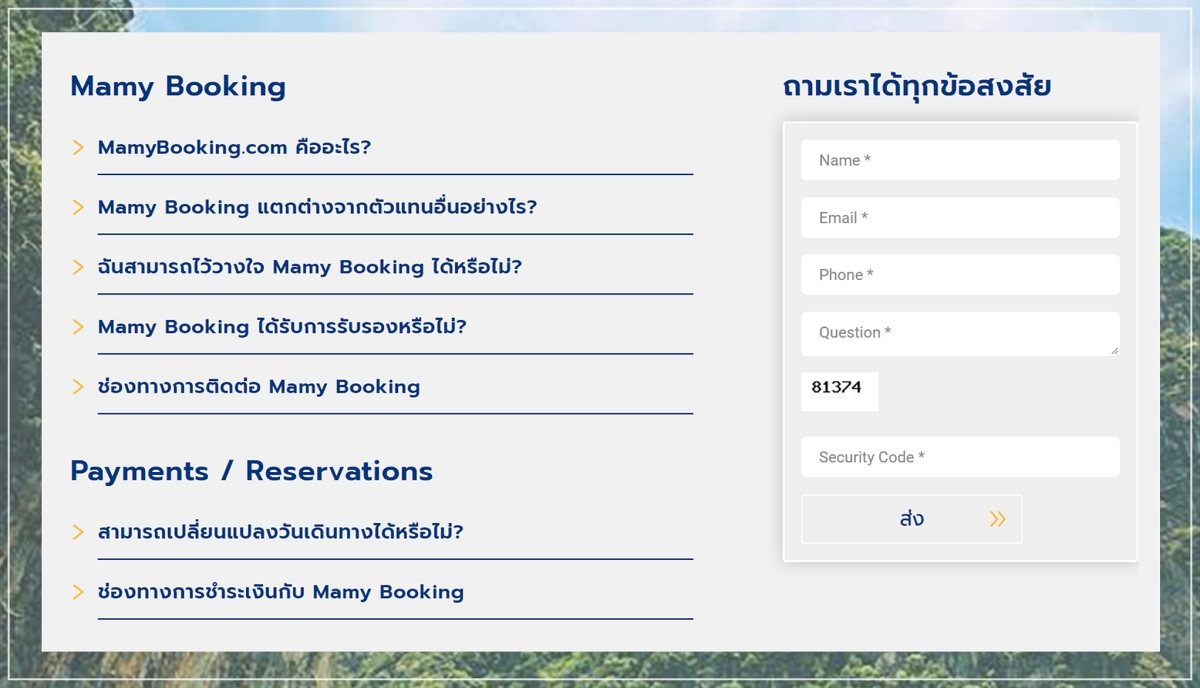Expand the 'MamyBooking.com คืออะไร?' chevron arrow
1200x688 pixels.
(78, 148)
